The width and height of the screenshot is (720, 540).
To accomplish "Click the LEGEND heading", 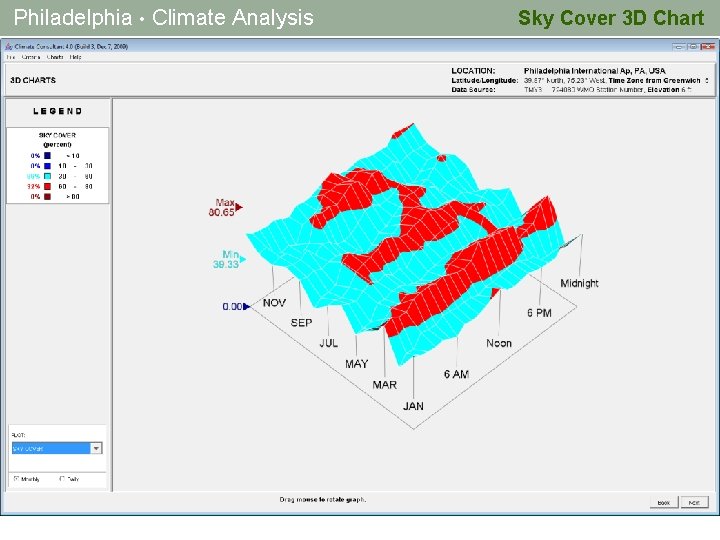I will coord(57,111).
